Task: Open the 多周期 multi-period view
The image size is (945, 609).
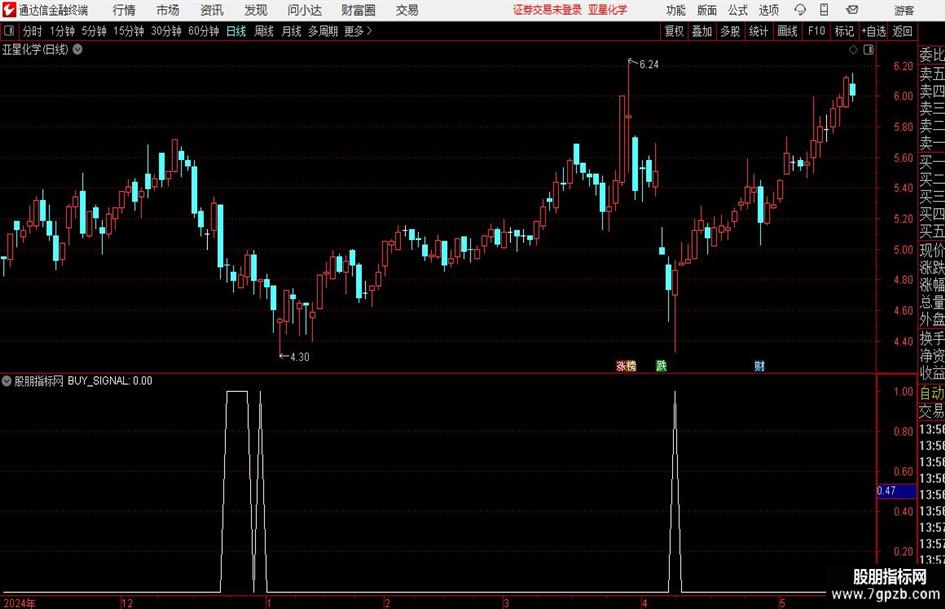Action: (x=323, y=31)
